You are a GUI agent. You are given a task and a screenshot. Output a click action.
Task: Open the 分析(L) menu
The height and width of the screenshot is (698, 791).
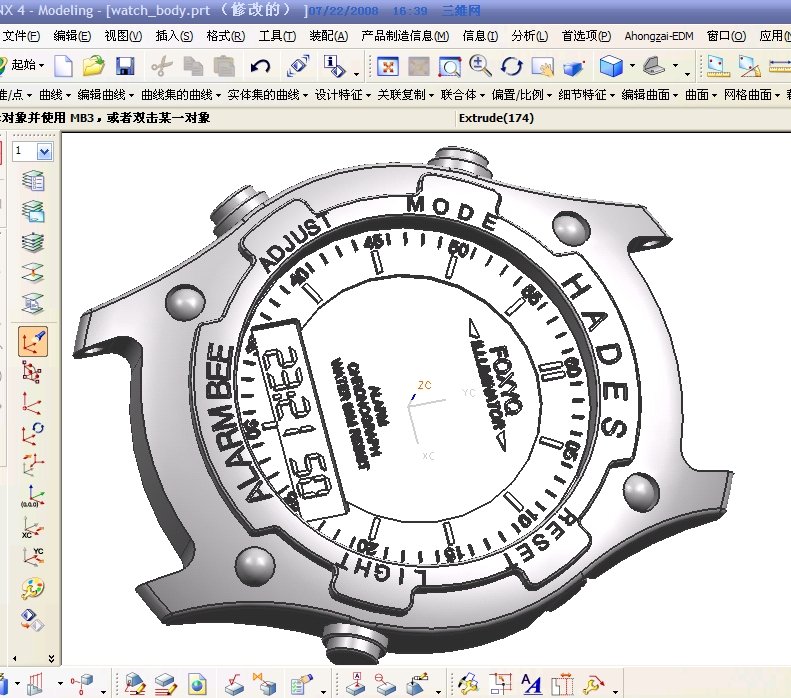tap(529, 36)
